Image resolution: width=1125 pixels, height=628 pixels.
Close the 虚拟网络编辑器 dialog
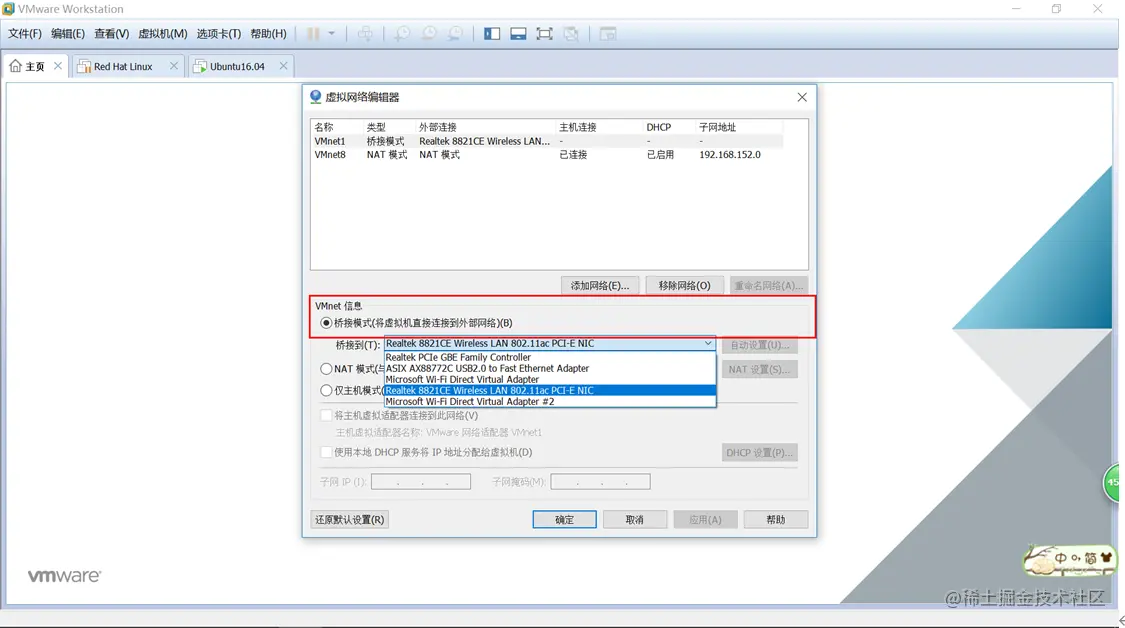click(x=802, y=97)
